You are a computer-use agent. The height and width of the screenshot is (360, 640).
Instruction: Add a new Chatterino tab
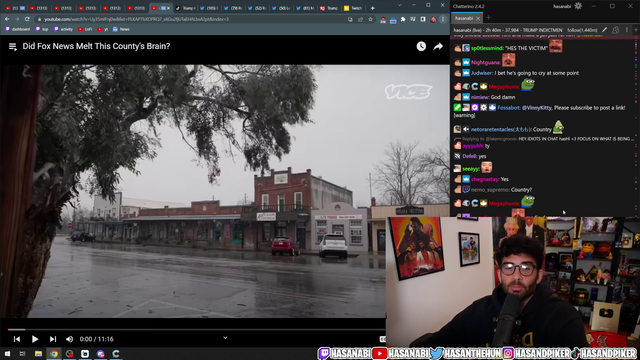(489, 18)
